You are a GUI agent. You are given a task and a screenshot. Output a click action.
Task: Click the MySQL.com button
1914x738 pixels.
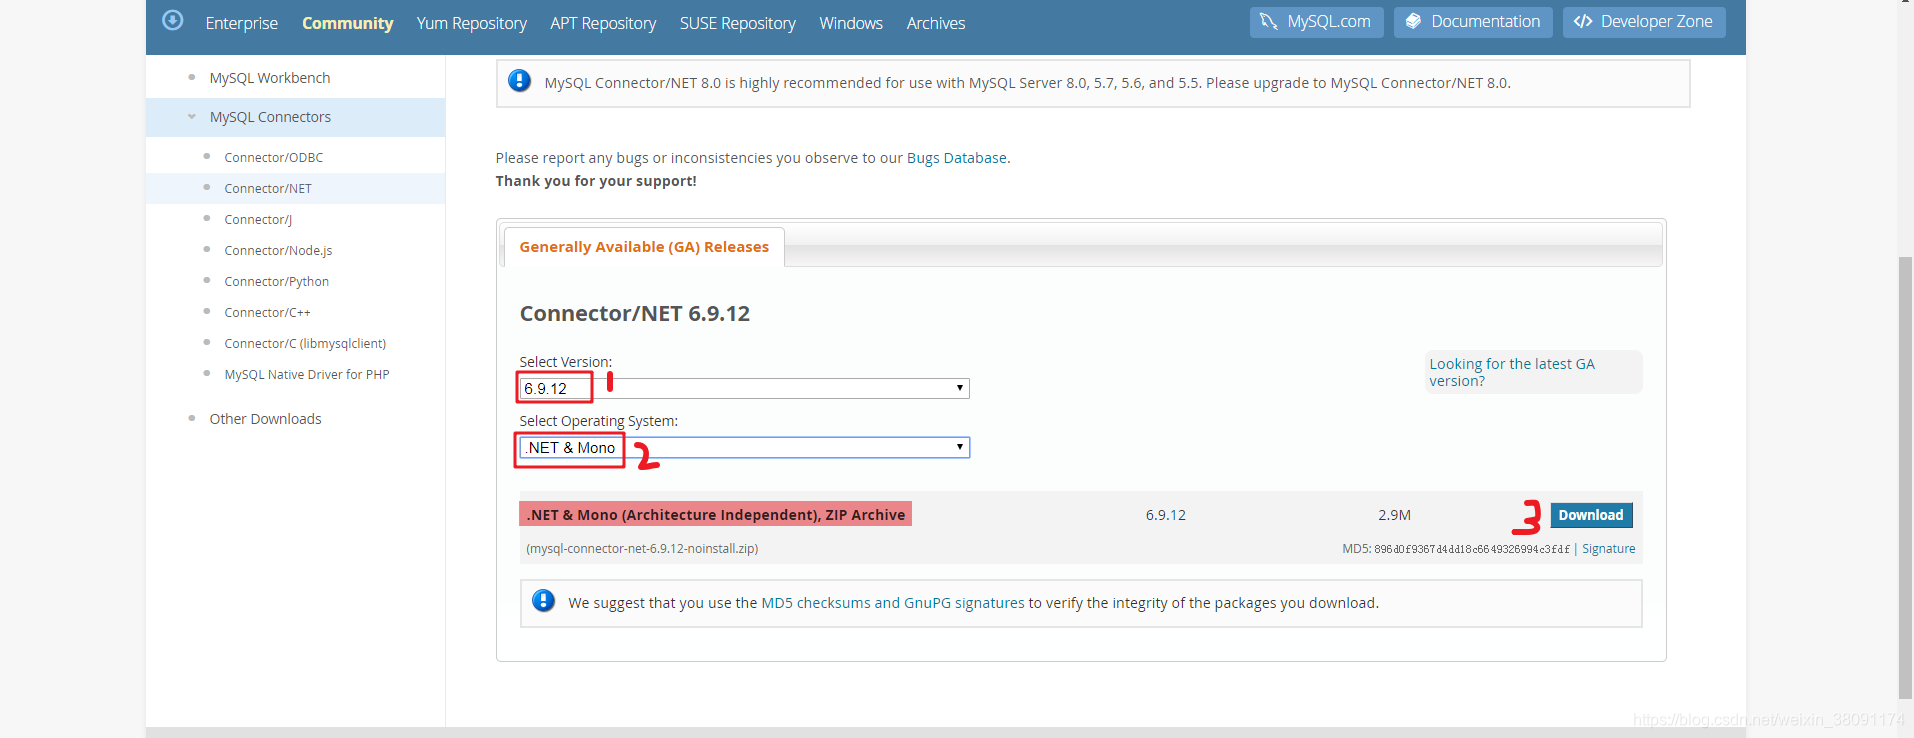pyautogui.click(x=1316, y=22)
